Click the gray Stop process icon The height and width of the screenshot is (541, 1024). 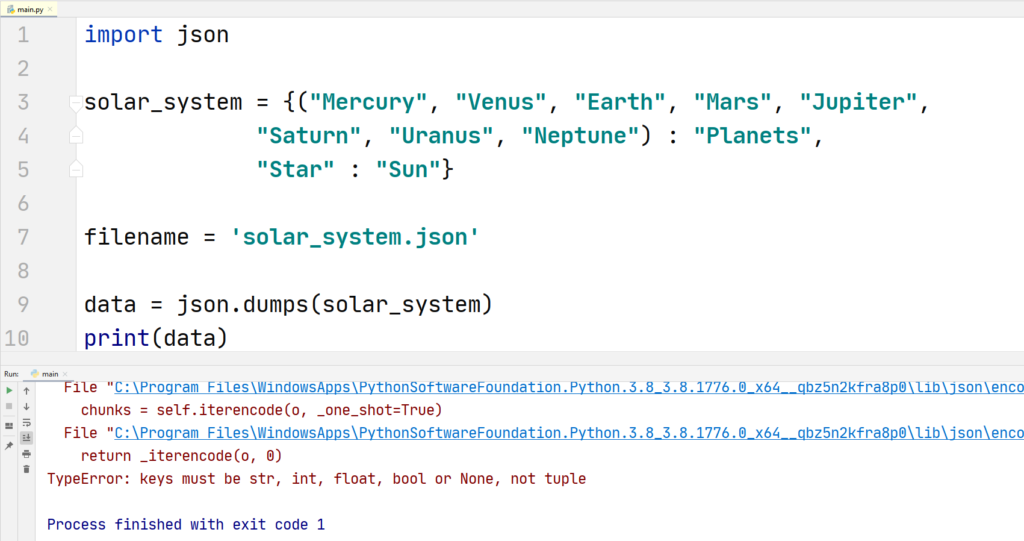9,406
